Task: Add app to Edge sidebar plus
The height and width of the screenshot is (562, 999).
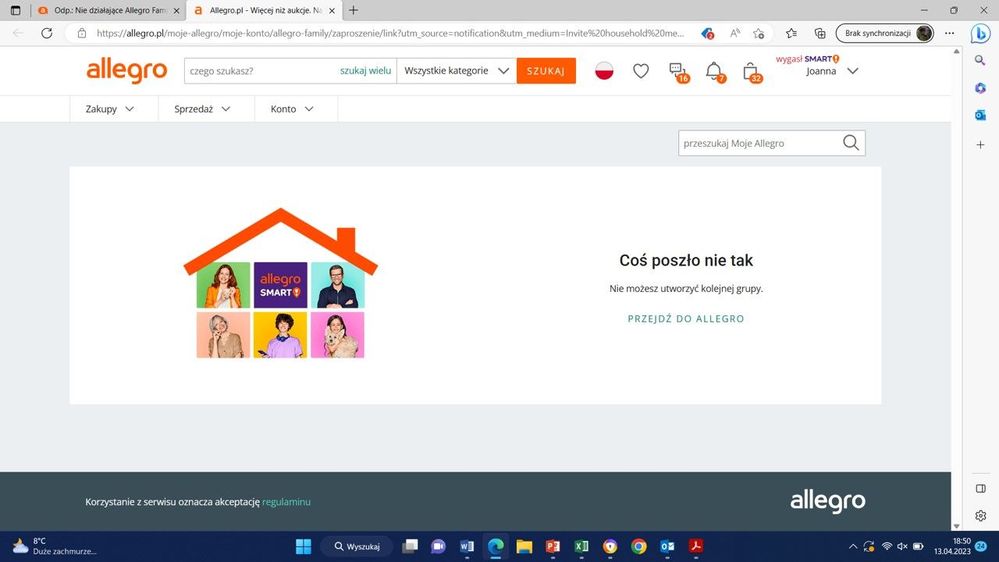Action: pyautogui.click(x=981, y=145)
